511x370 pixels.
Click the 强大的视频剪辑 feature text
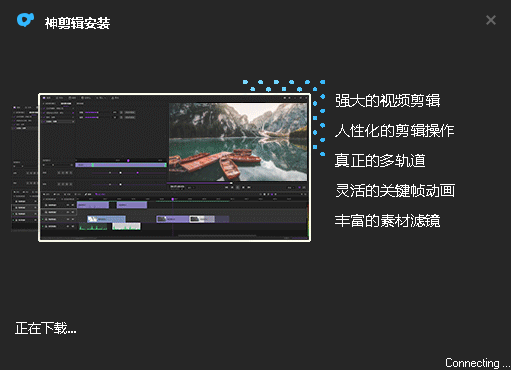point(387,101)
